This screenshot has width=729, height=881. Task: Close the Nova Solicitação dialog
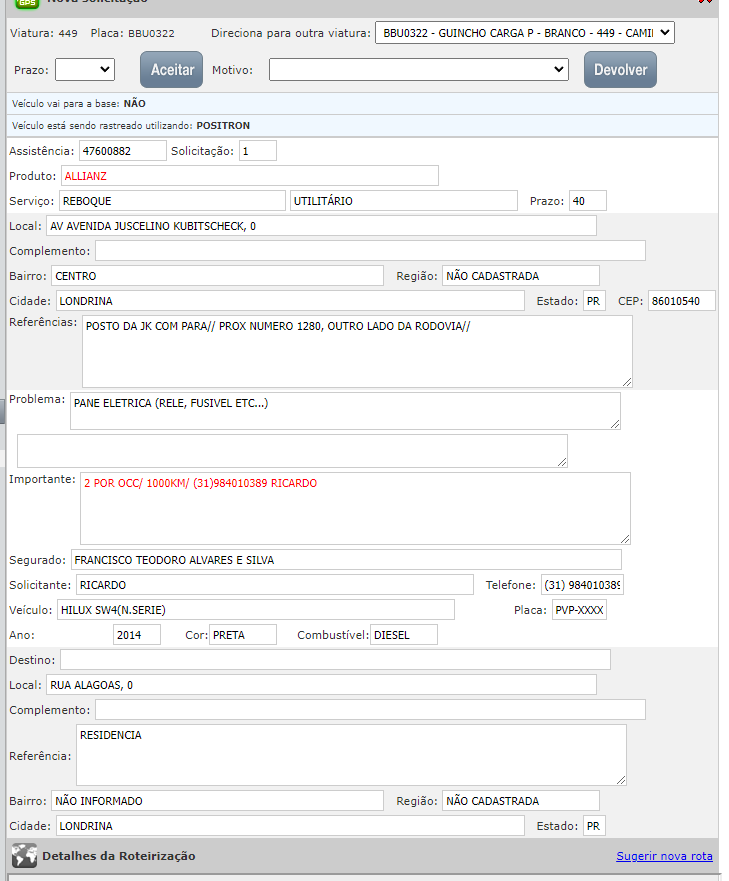click(x=706, y=3)
